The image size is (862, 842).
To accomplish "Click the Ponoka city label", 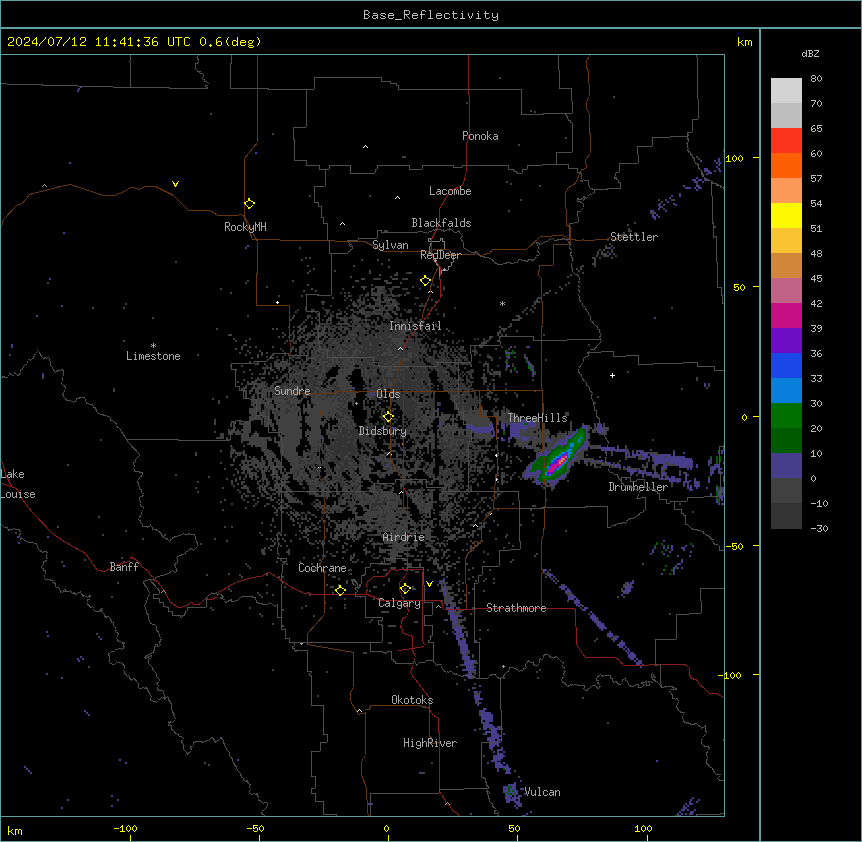I will point(480,136).
